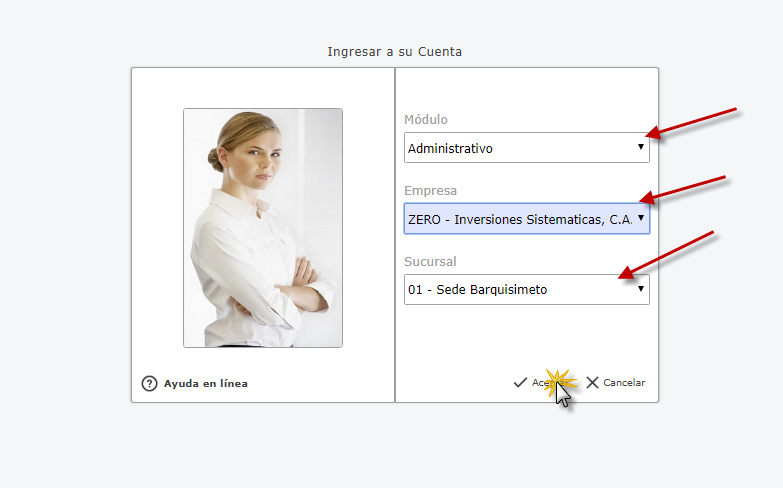Click the Empresa field label
This screenshot has width=783, height=488.
click(430, 190)
